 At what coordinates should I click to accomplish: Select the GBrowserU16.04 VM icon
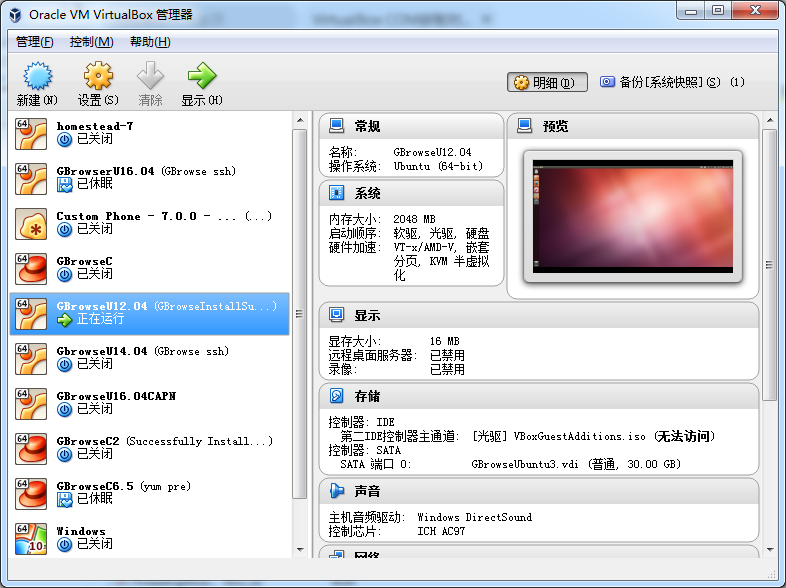31,179
